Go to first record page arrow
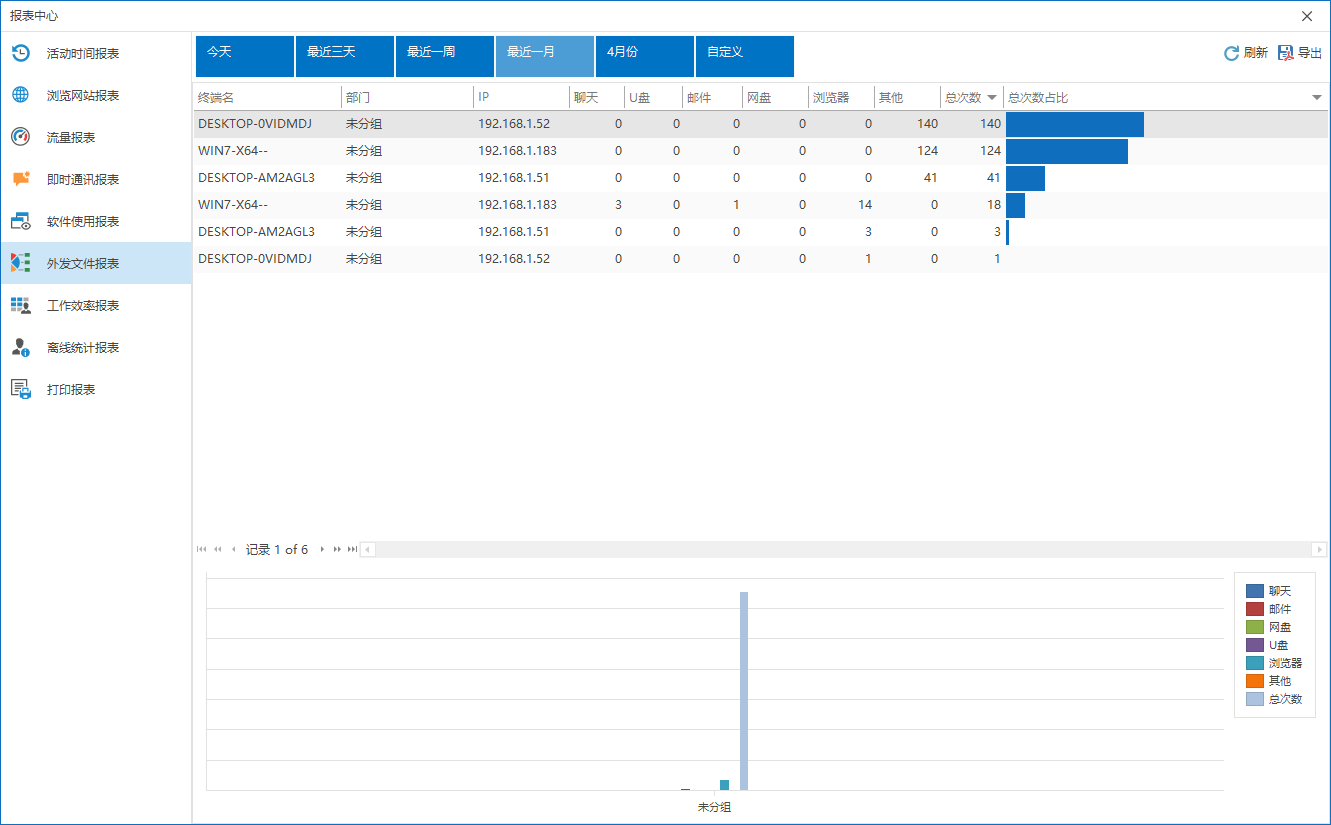This screenshot has width=1331, height=825. 202,549
